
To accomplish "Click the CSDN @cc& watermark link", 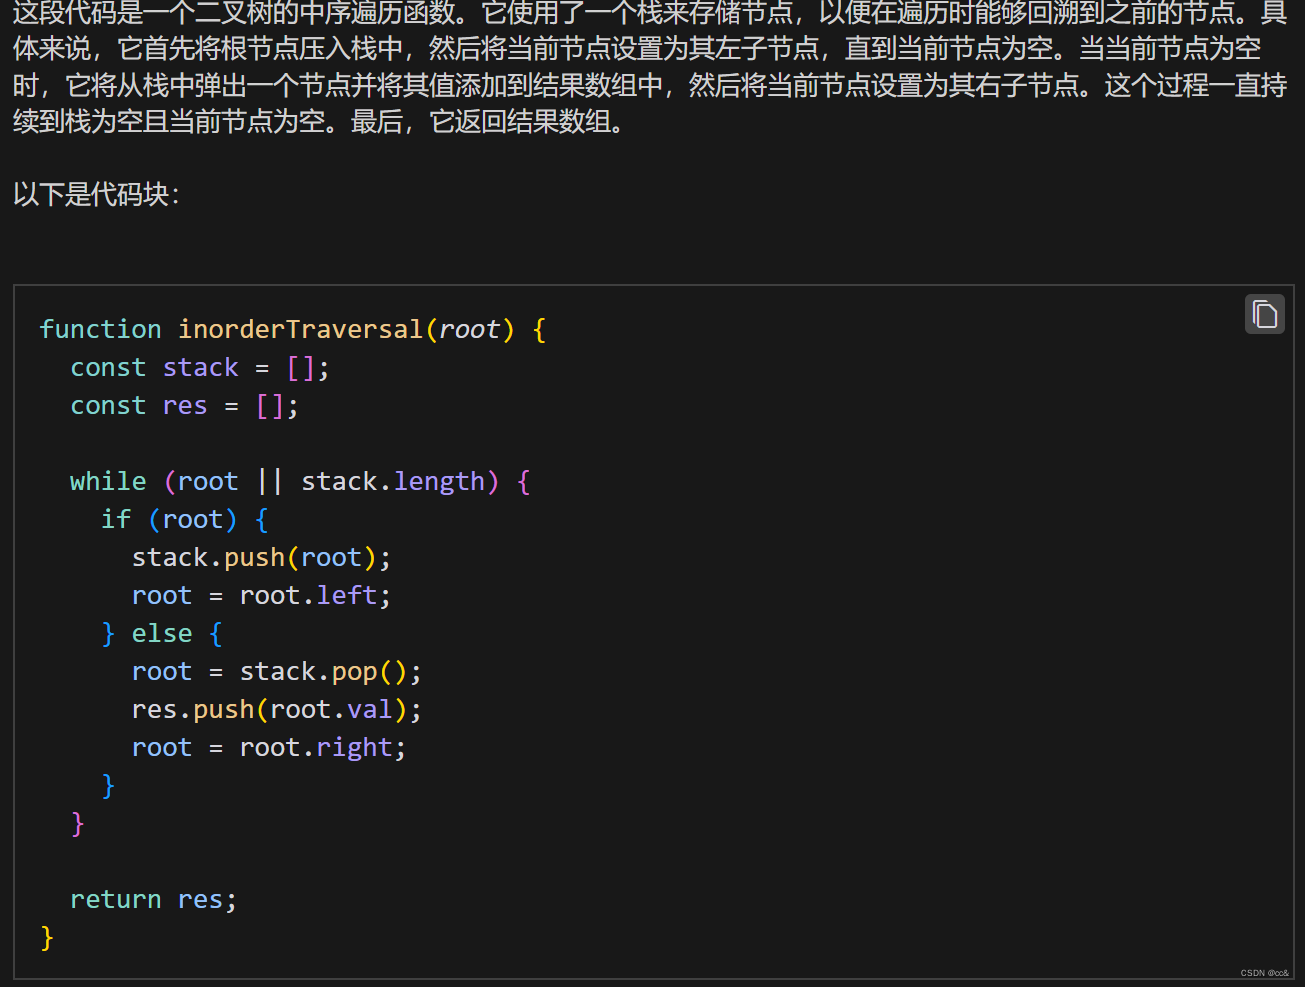I will [x=1262, y=971].
